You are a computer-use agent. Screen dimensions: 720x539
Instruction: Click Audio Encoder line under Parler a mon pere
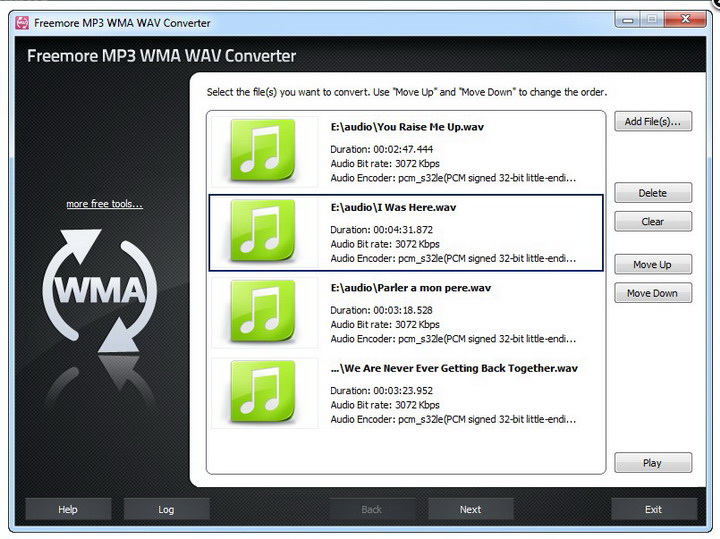coord(453,339)
